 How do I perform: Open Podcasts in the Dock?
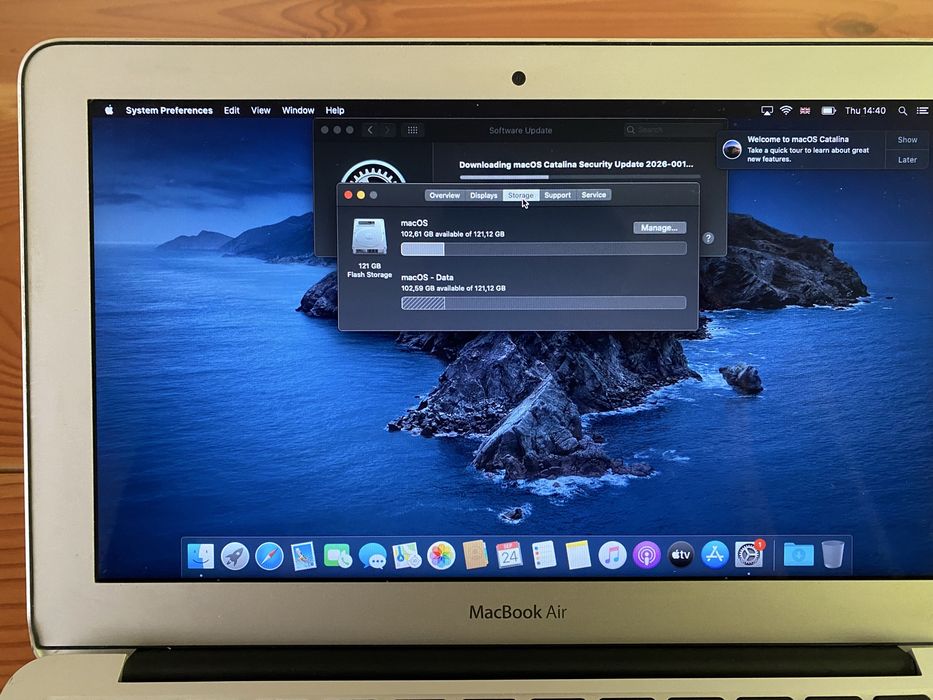pos(647,555)
